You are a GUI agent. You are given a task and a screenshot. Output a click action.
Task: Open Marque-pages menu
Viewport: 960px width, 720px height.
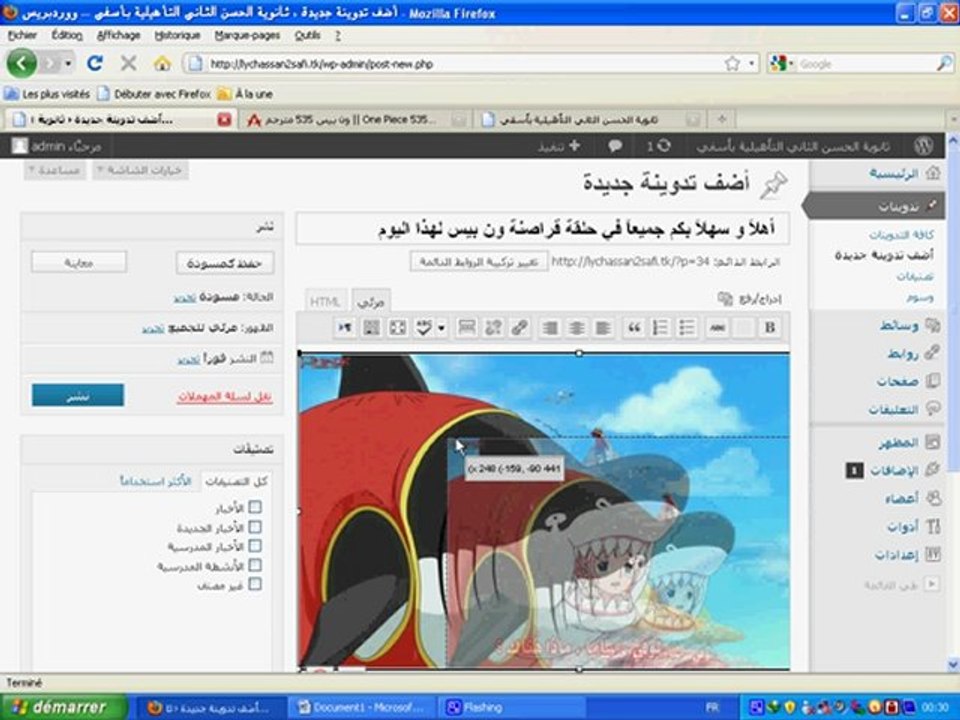[247, 36]
